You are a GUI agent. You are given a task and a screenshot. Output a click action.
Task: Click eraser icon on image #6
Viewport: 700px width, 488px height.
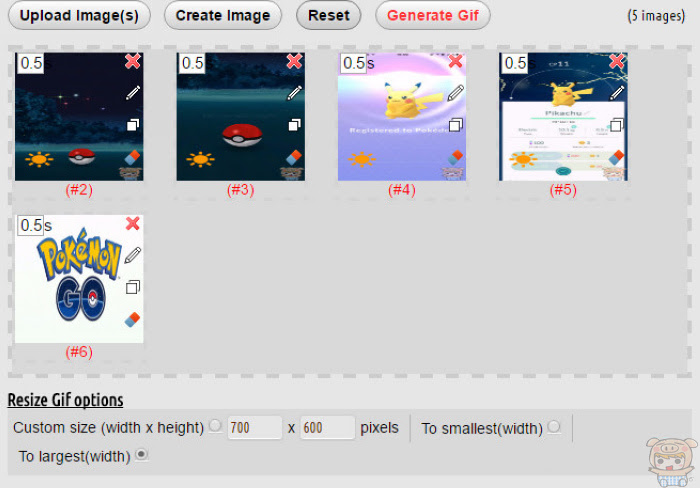point(133,320)
